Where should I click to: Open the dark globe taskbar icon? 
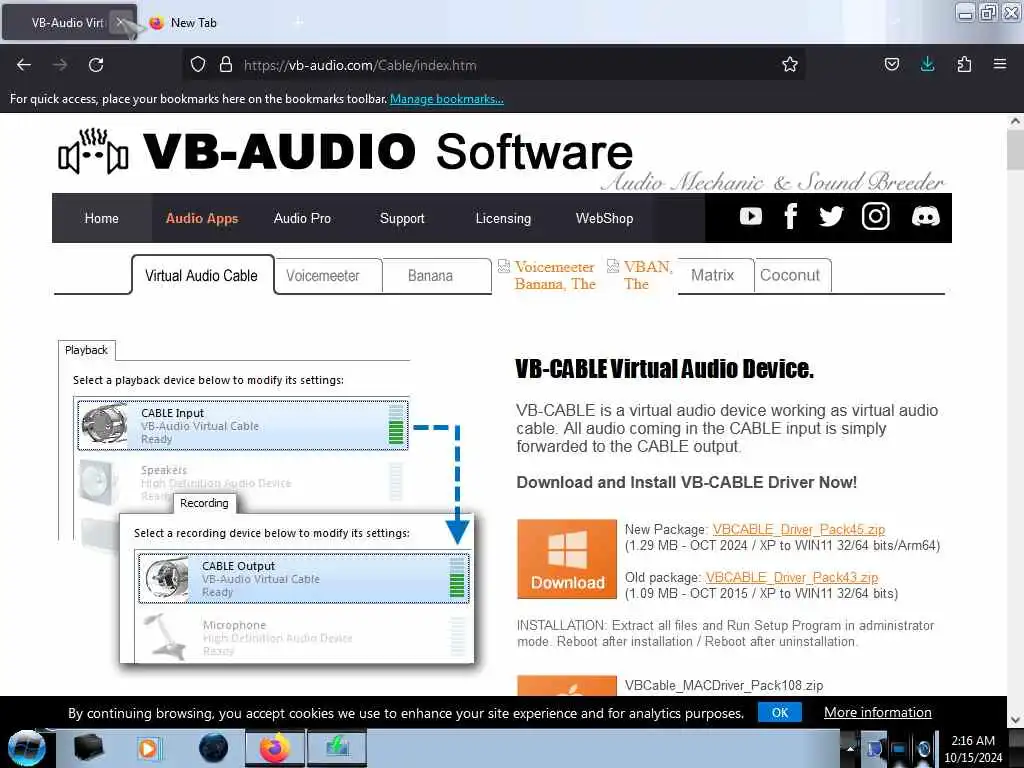[214, 748]
